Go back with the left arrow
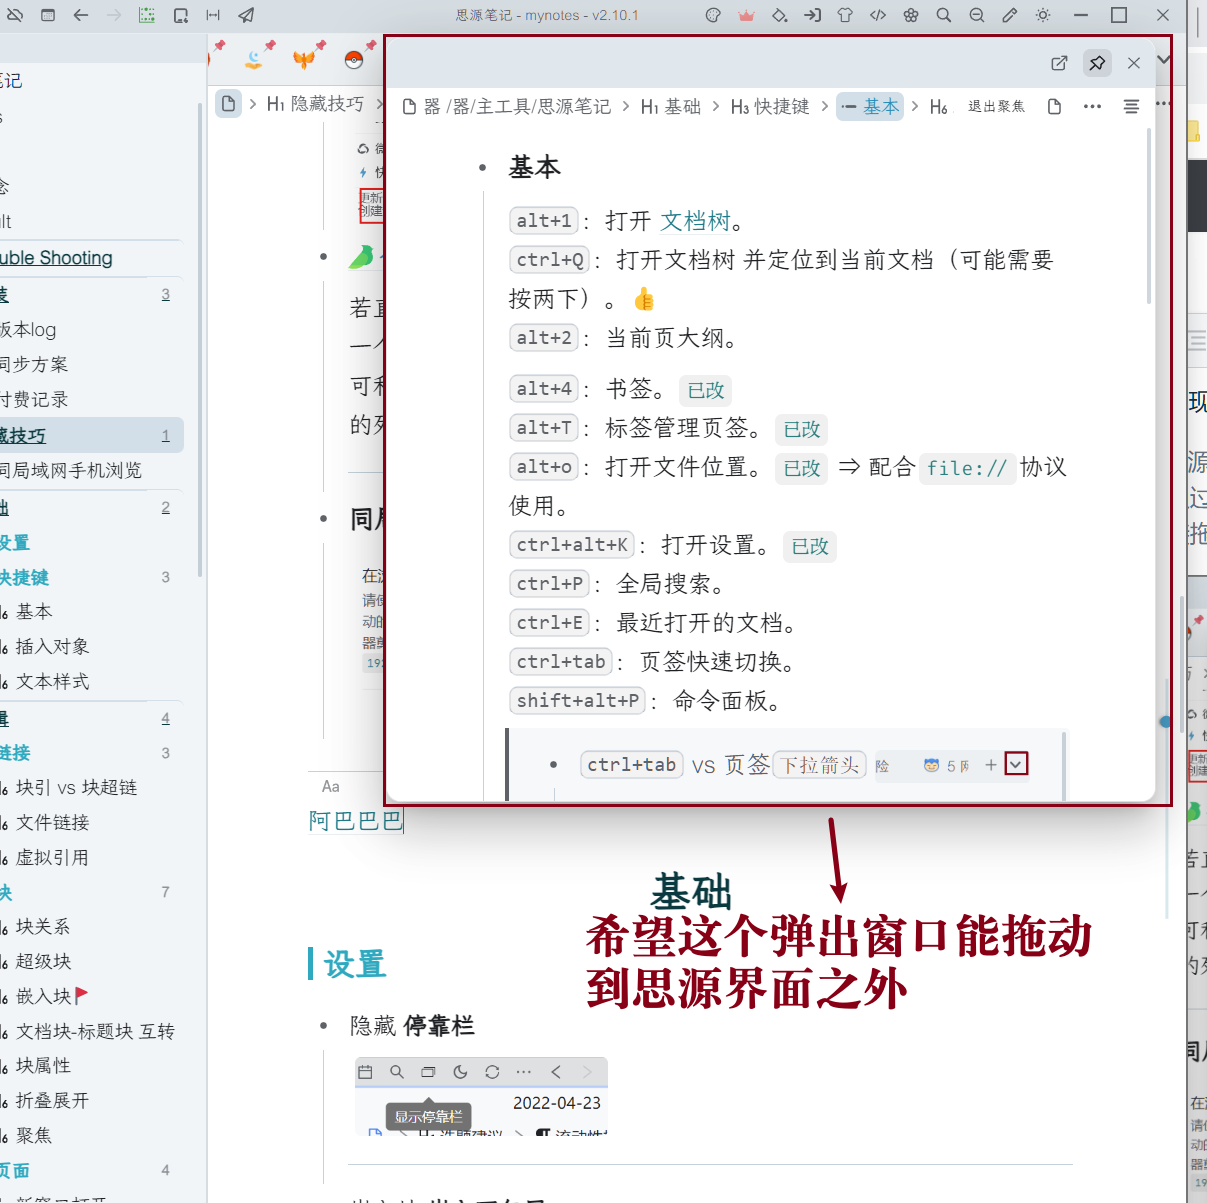 click(x=81, y=15)
